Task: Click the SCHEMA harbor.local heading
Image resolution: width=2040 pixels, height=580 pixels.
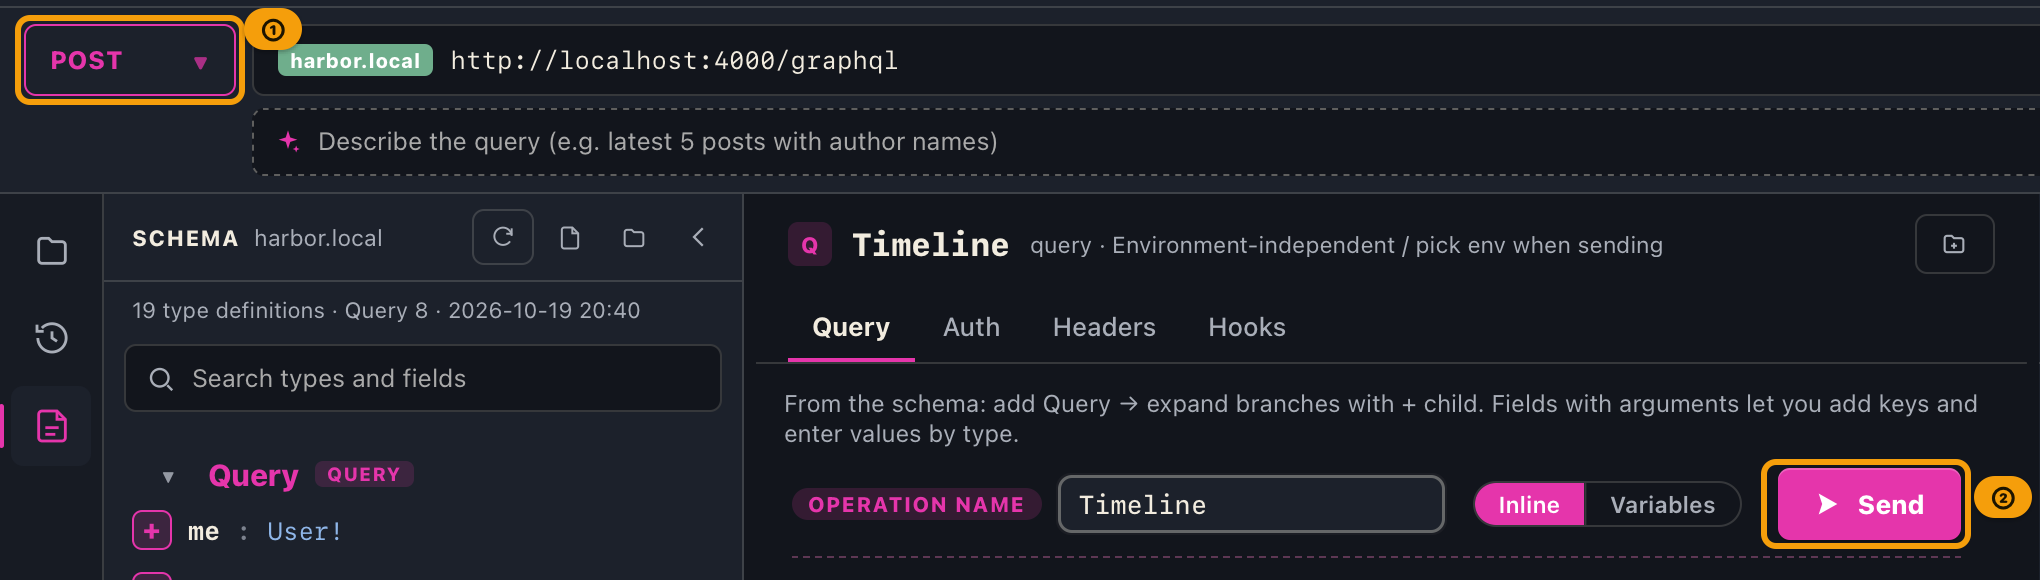Action: coord(257,238)
